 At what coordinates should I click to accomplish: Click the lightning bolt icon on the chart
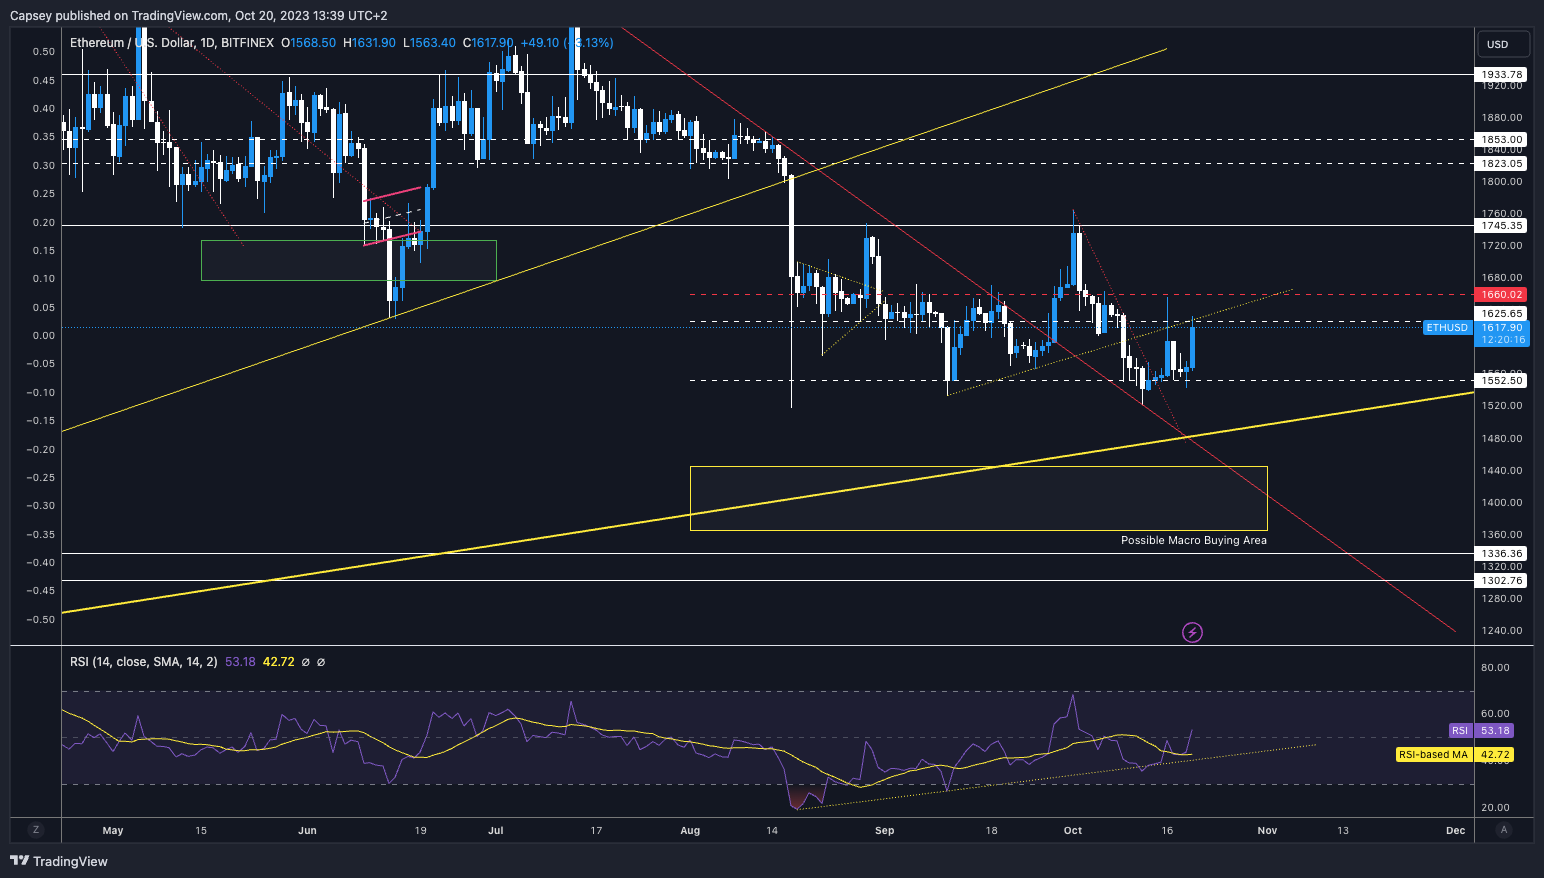pos(1192,631)
